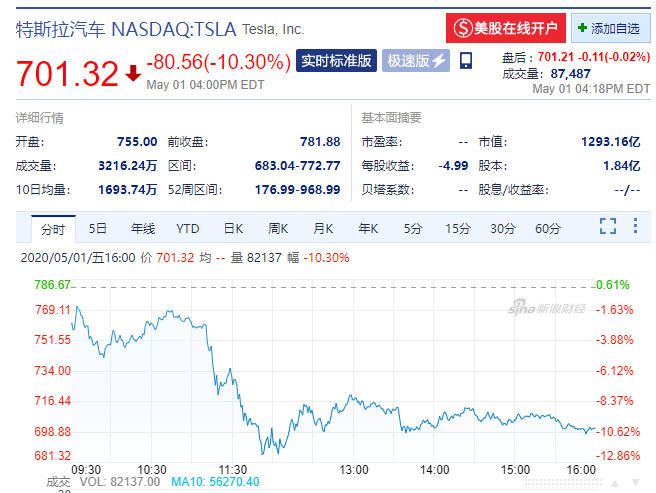Open the mobile phone version icon
Screen dimensions: 656x493
pyautogui.click(x=466, y=61)
